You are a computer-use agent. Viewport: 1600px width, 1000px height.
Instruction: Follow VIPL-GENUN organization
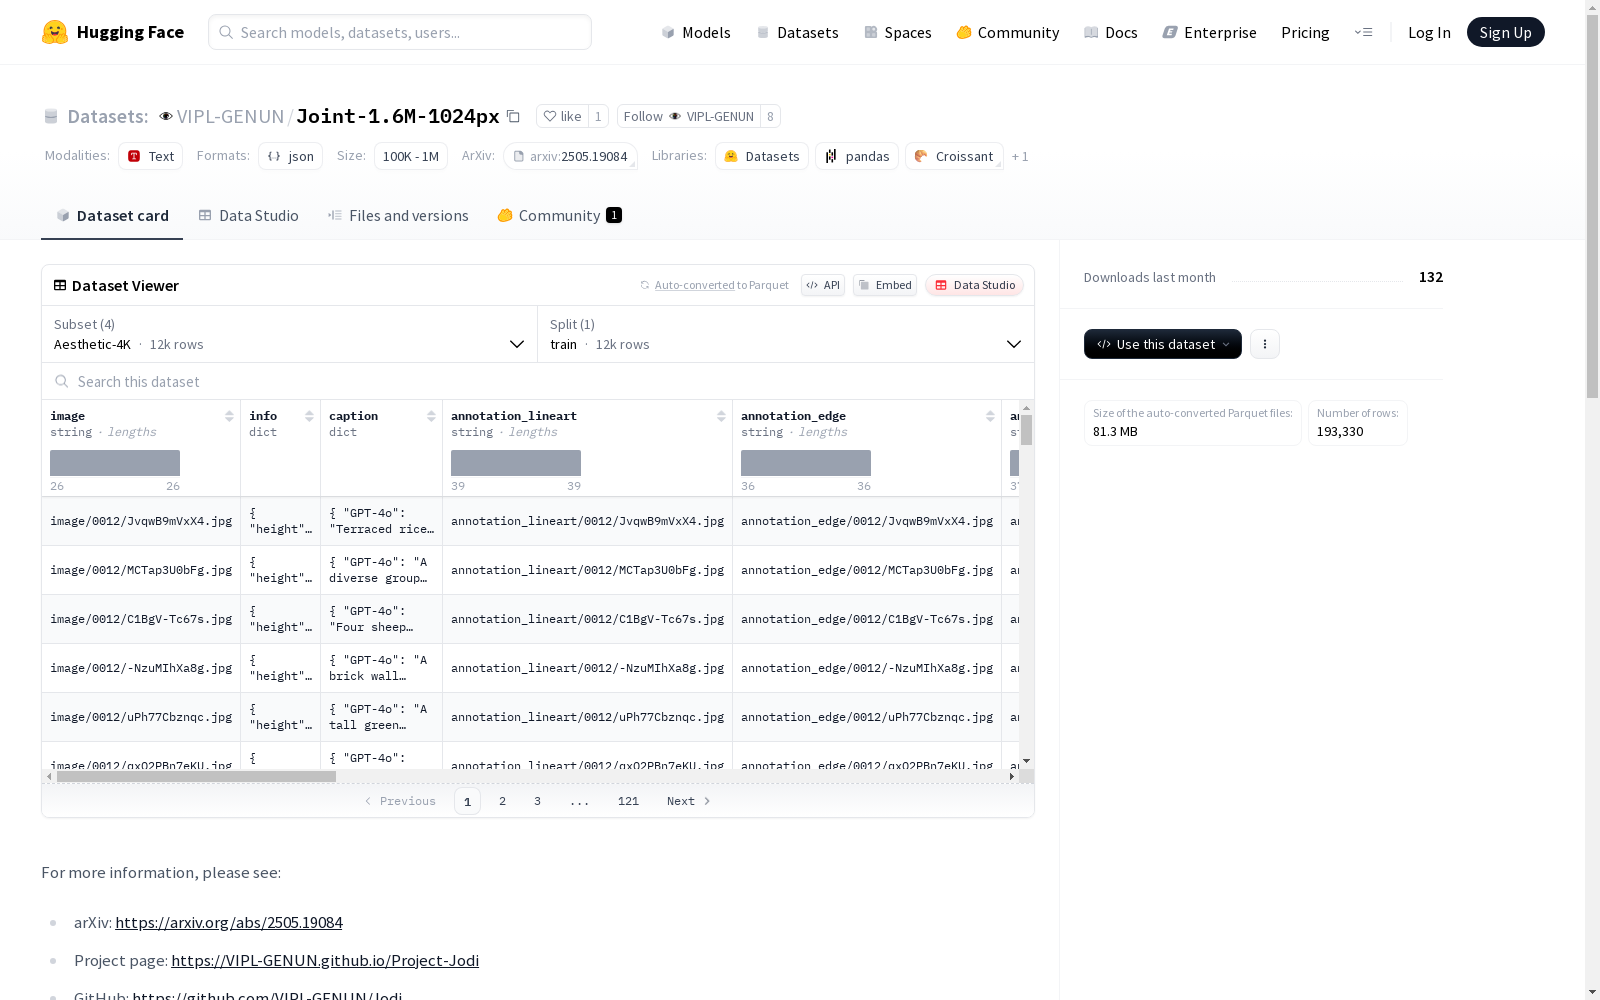pos(688,116)
